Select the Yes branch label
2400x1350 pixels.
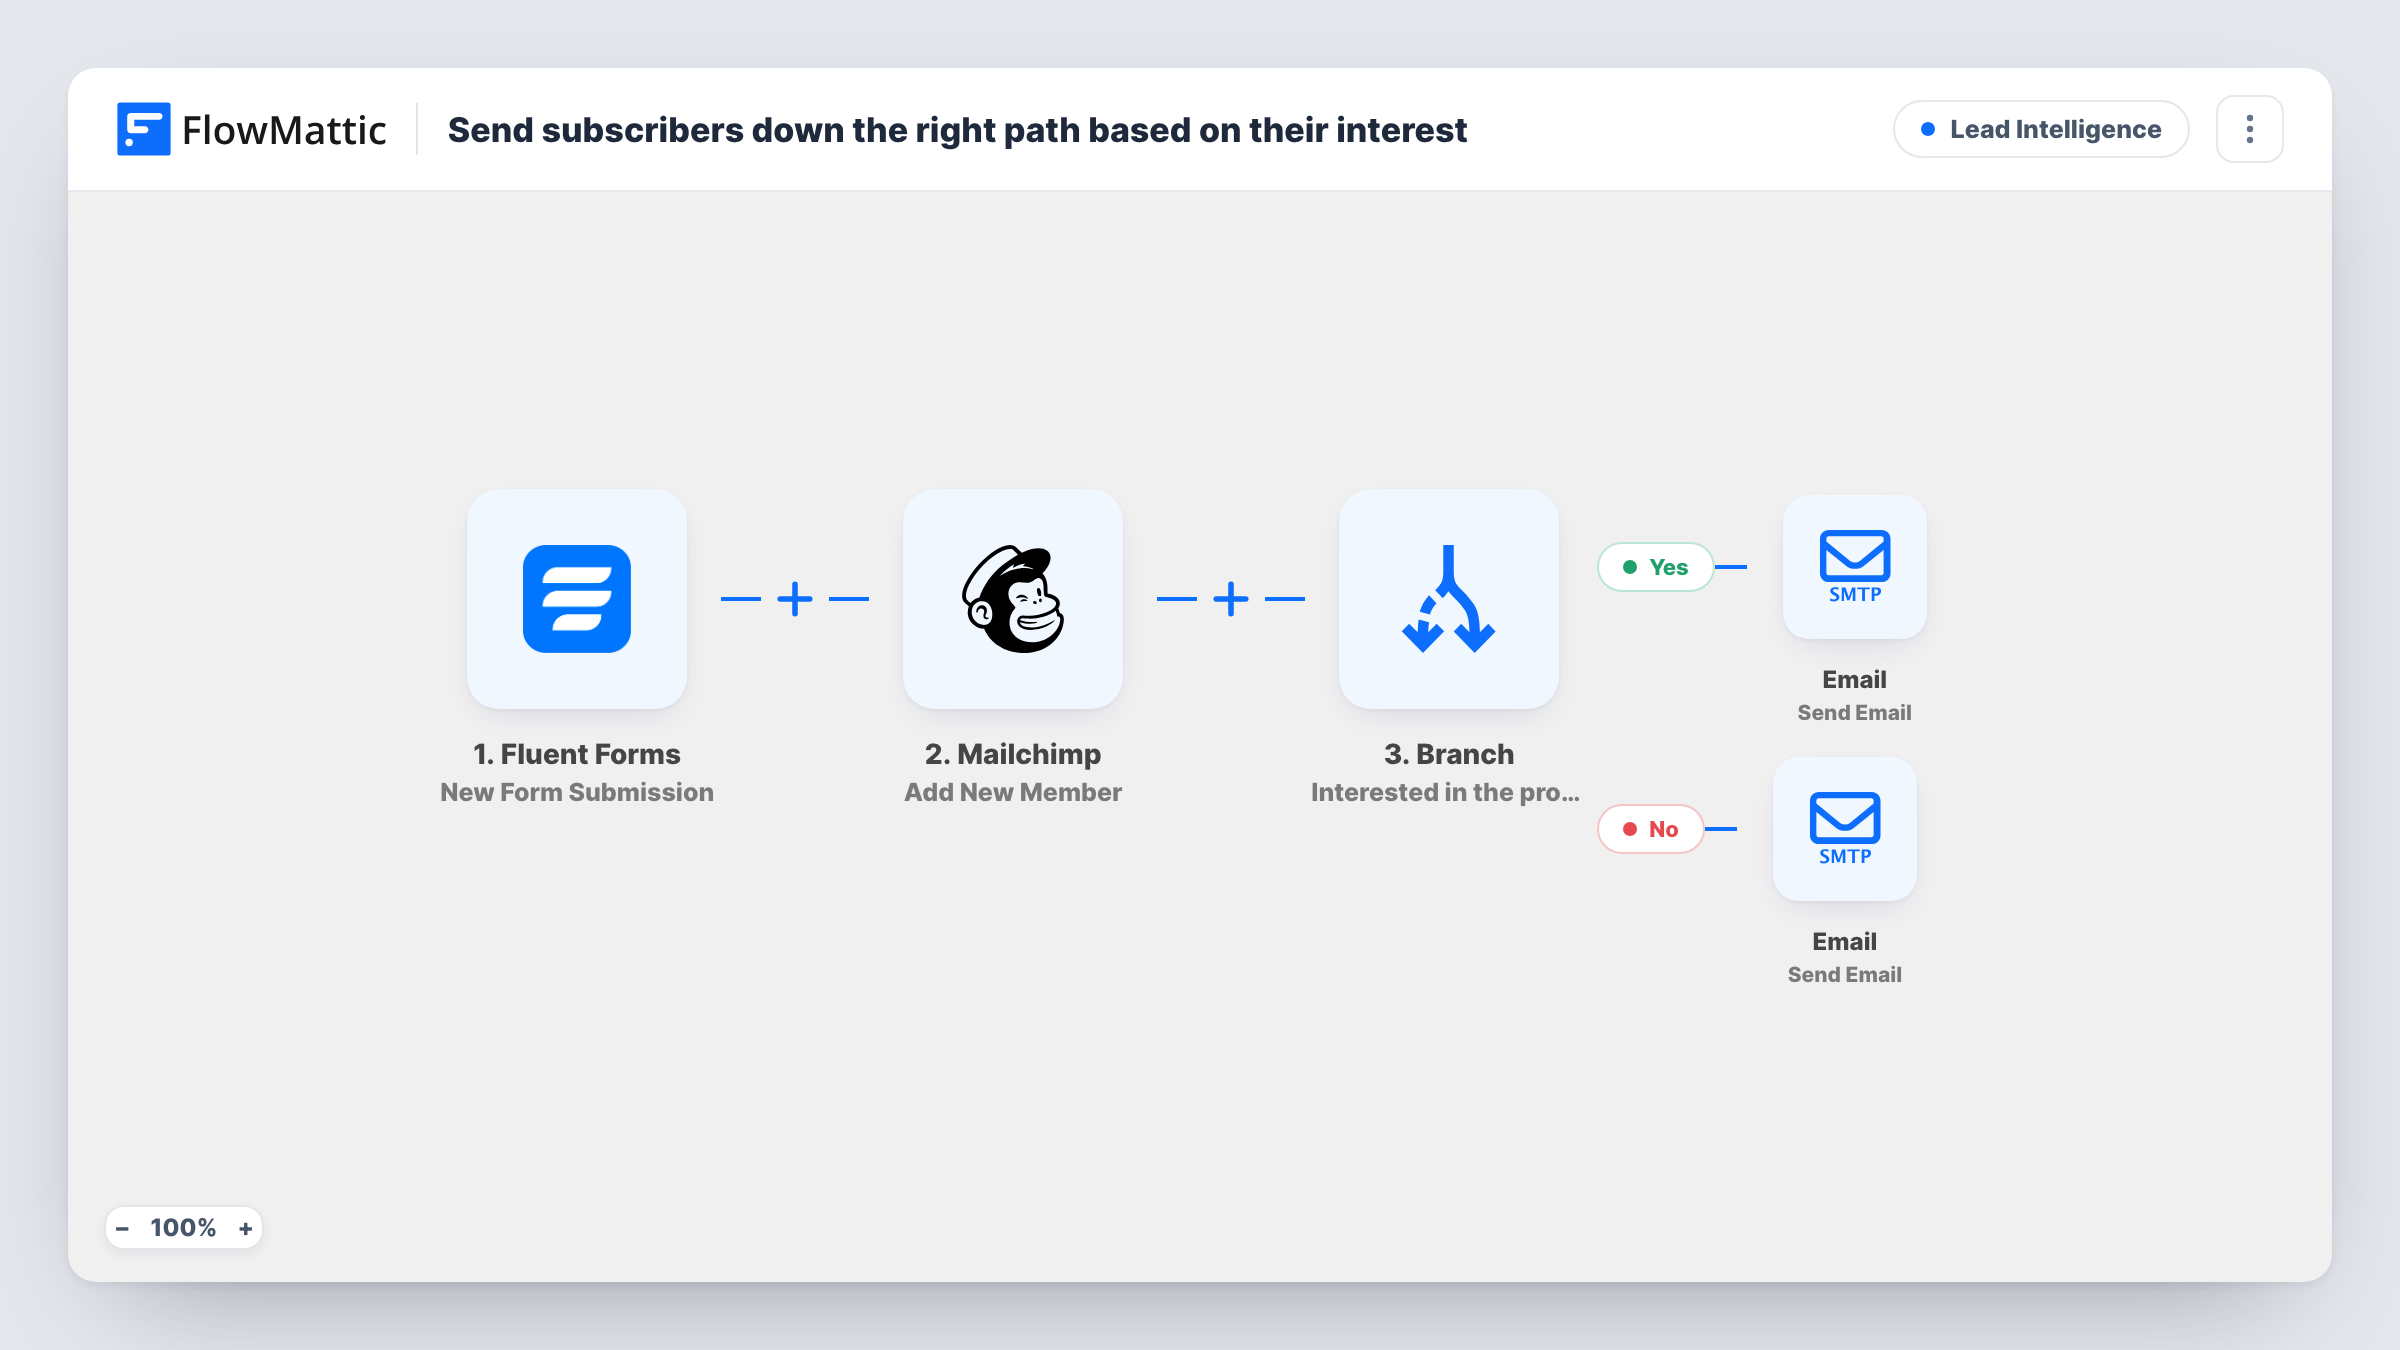click(x=1656, y=567)
